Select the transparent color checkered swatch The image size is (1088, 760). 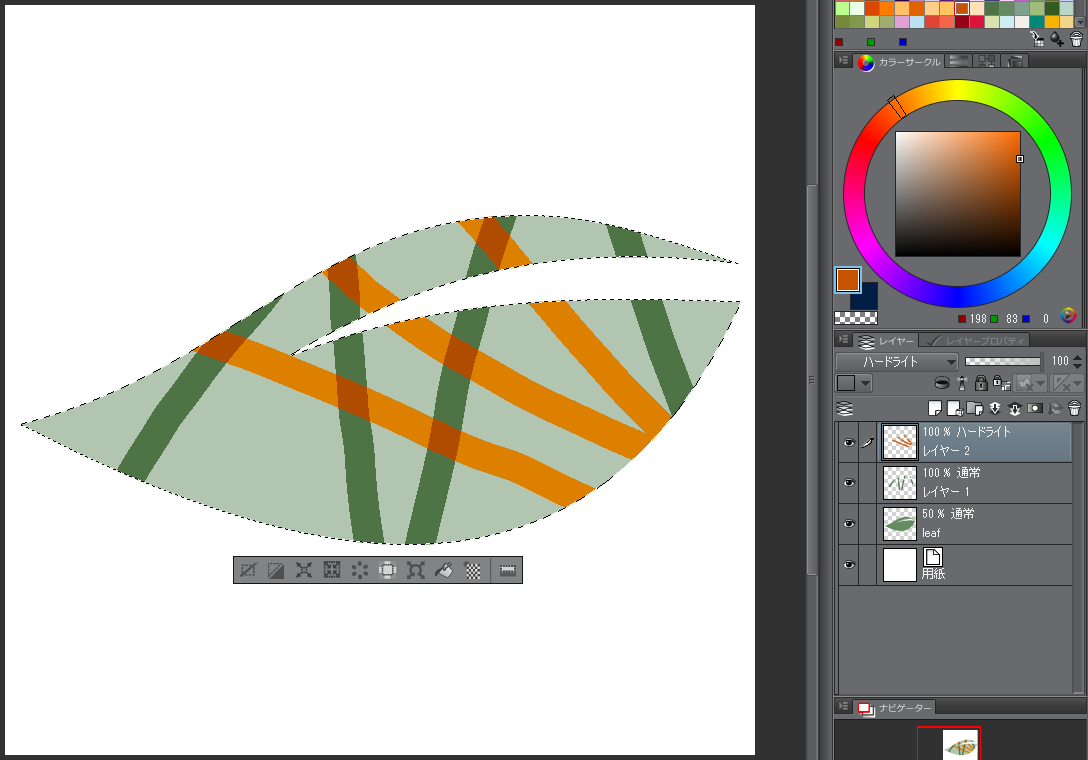click(x=856, y=318)
